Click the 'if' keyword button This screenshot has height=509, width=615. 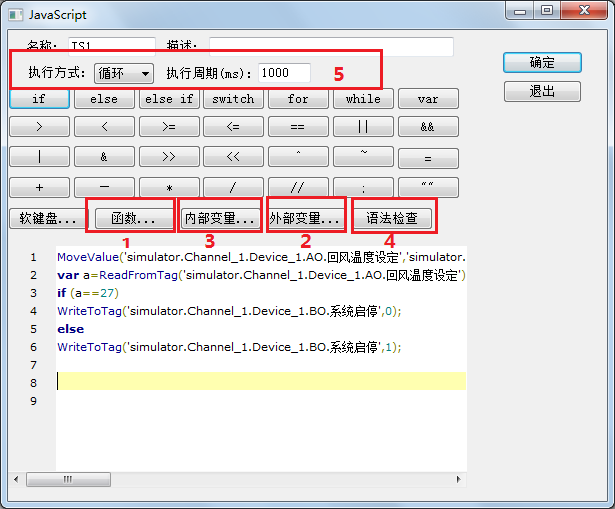pos(39,99)
